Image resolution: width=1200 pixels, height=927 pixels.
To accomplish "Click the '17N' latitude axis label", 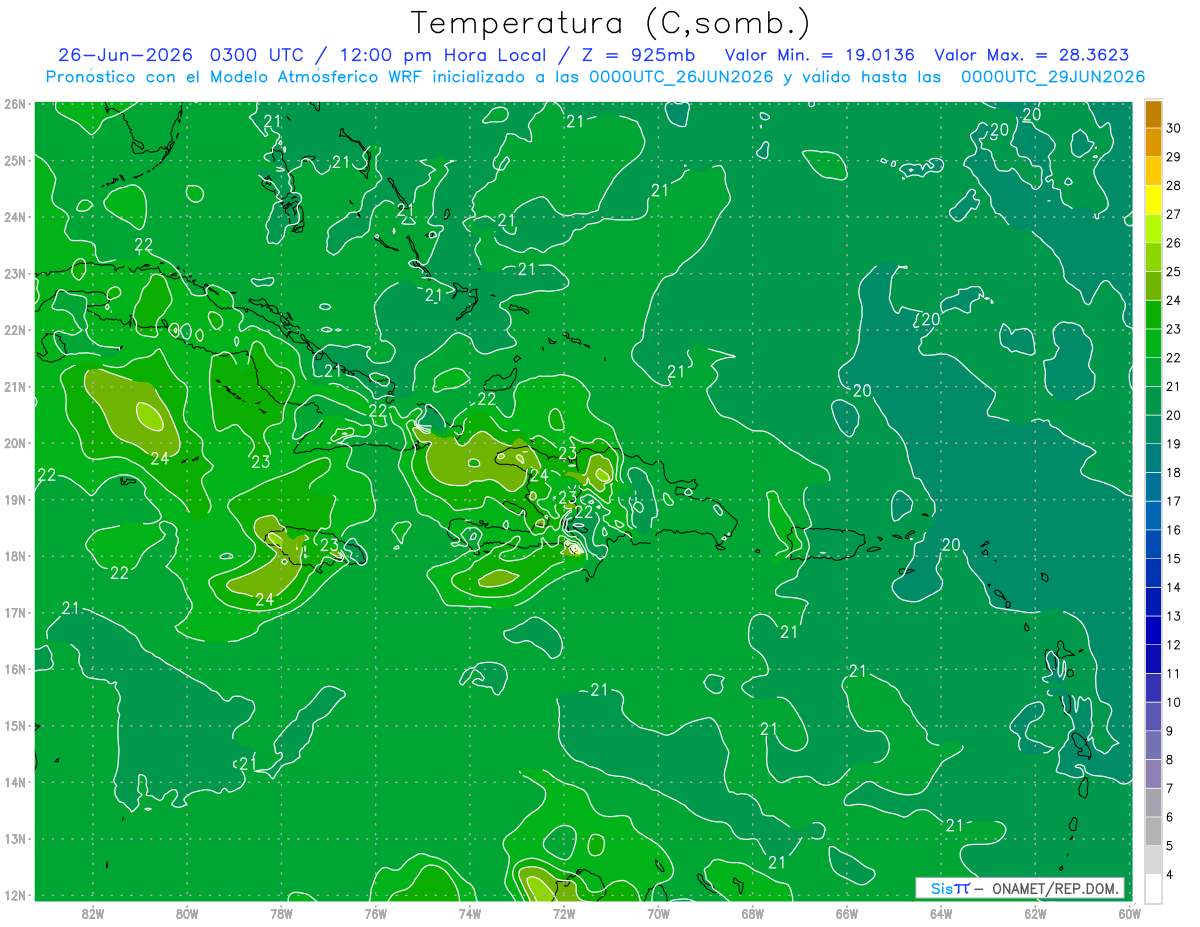I will tap(15, 612).
